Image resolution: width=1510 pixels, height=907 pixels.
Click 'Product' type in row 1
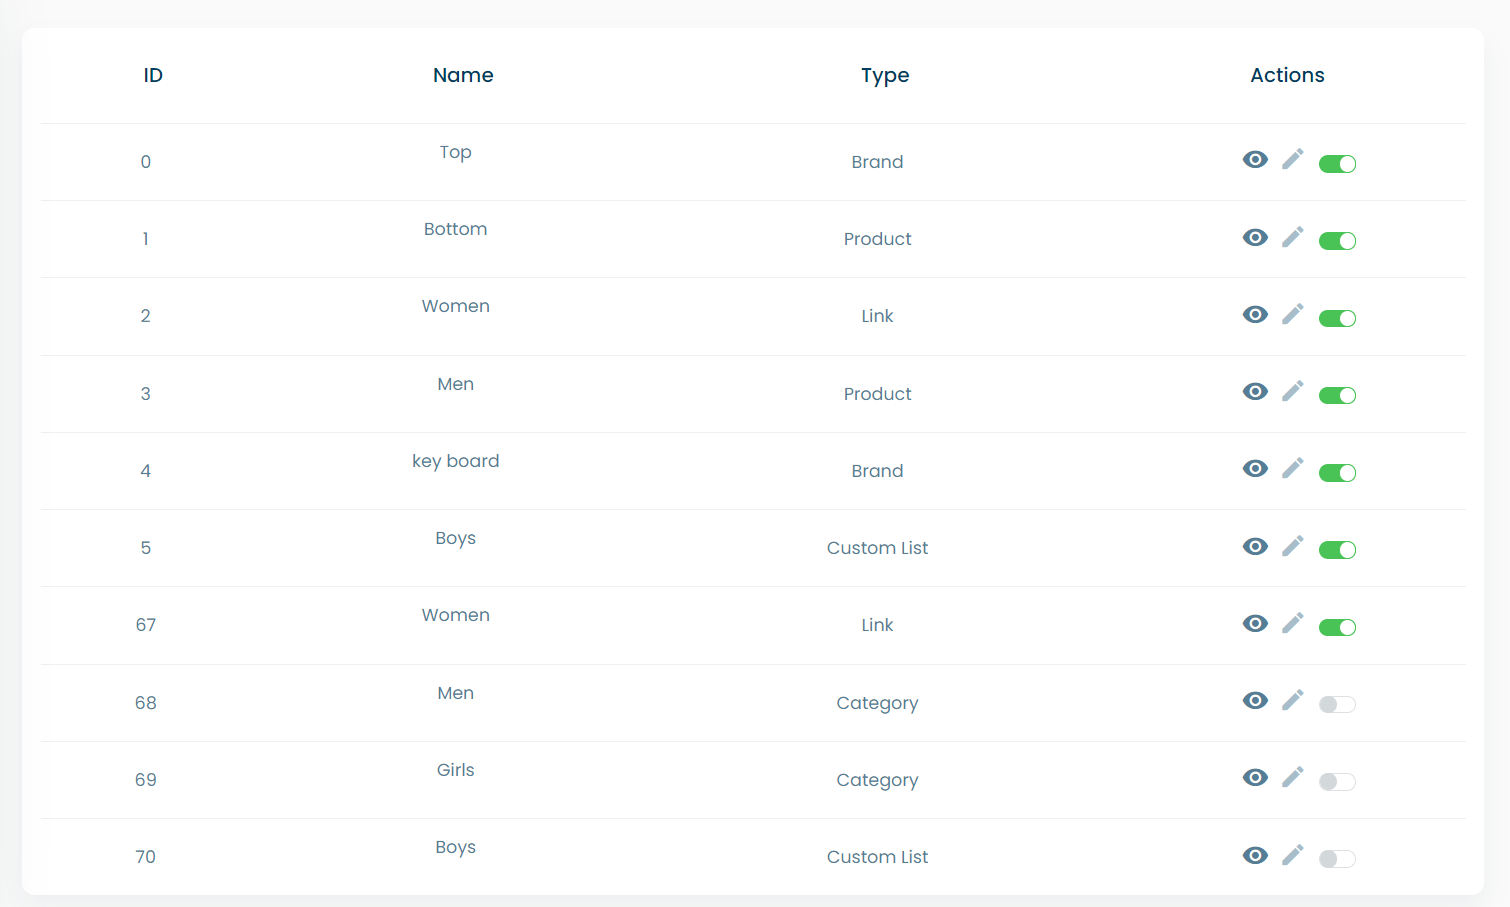point(877,239)
